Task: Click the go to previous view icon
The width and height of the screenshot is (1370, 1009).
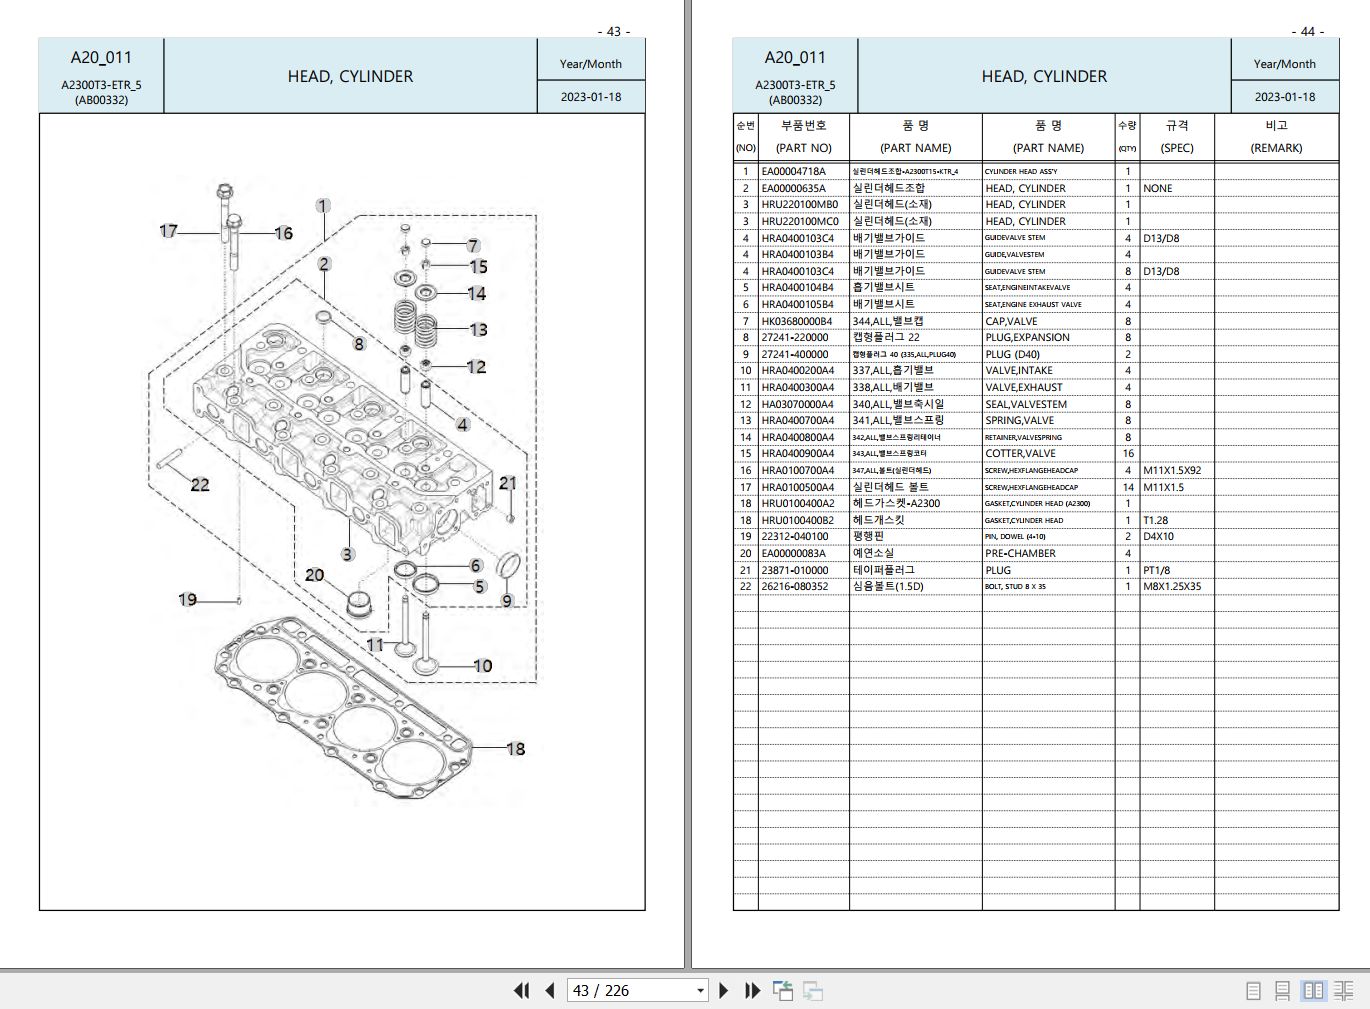Action: (x=783, y=991)
